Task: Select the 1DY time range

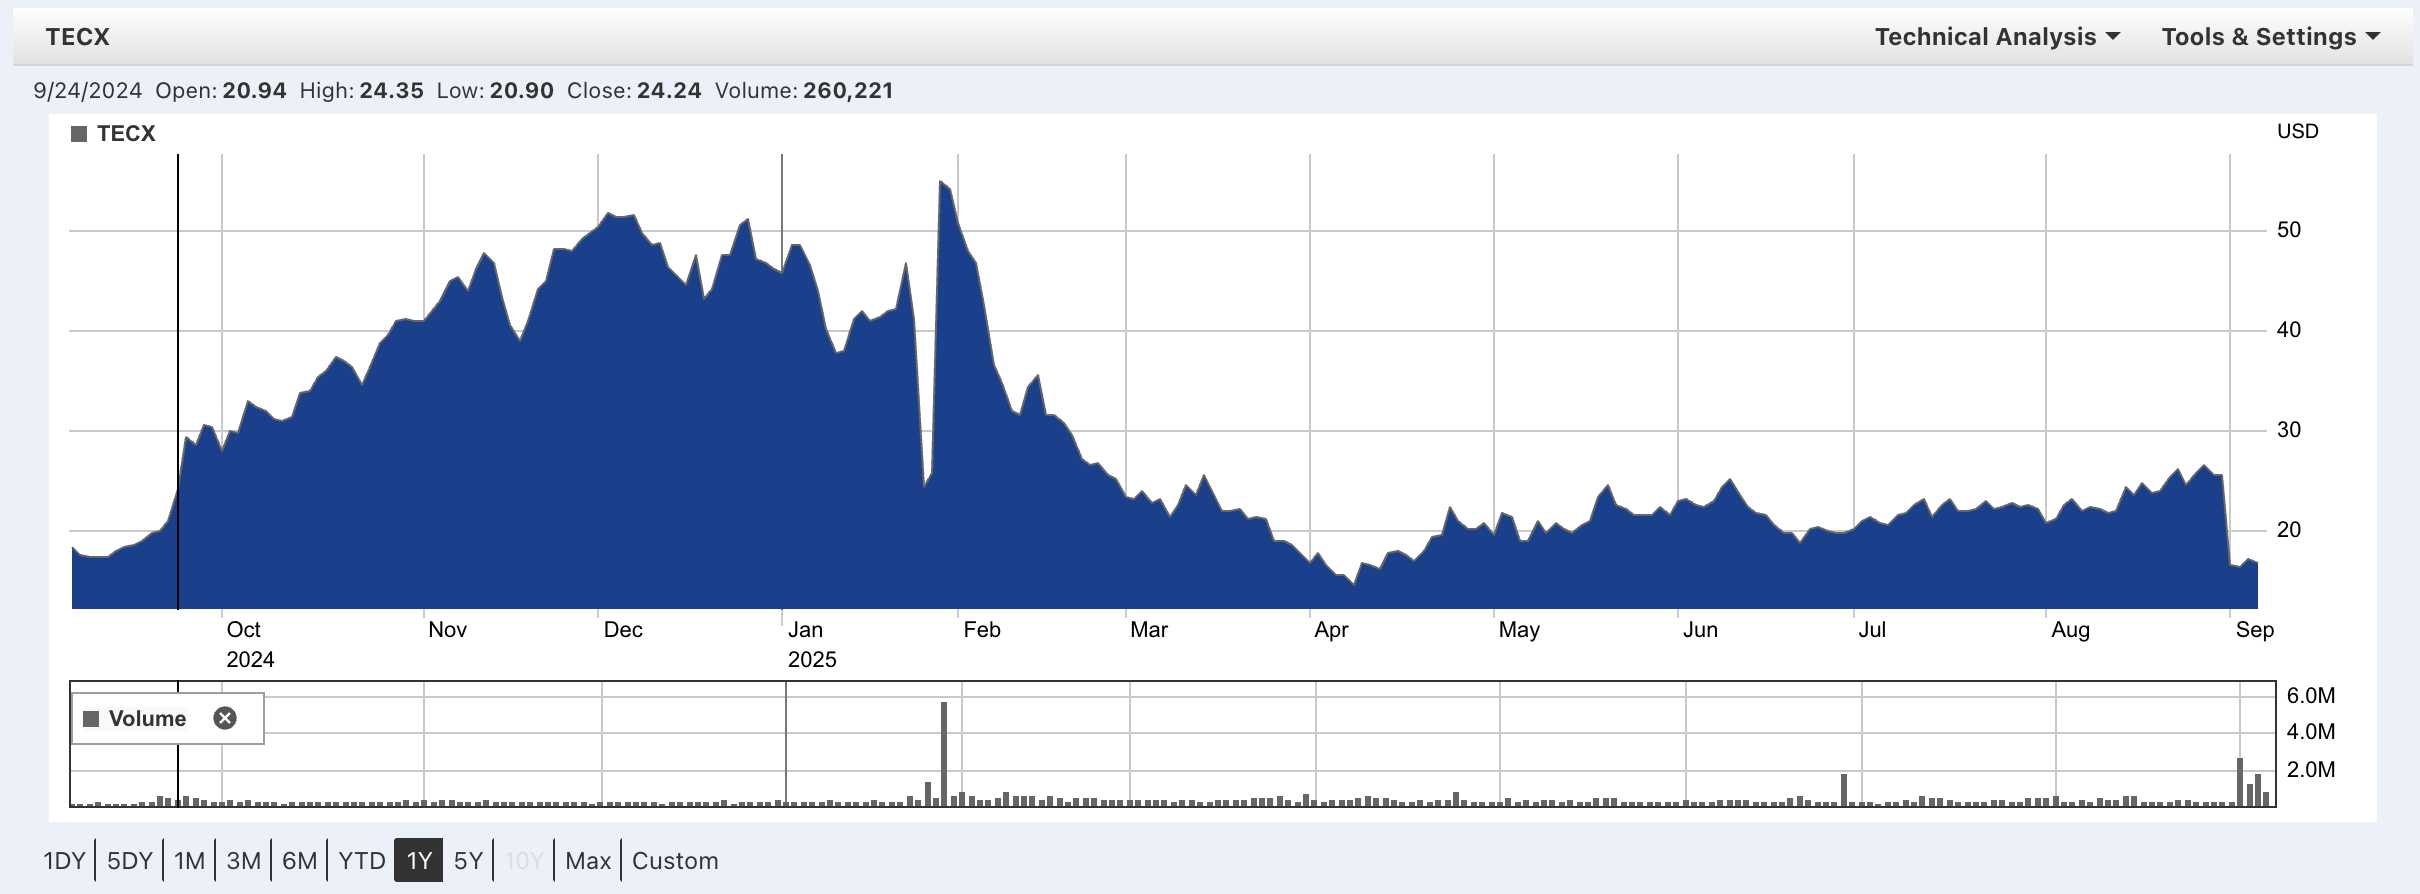Action: coord(64,861)
